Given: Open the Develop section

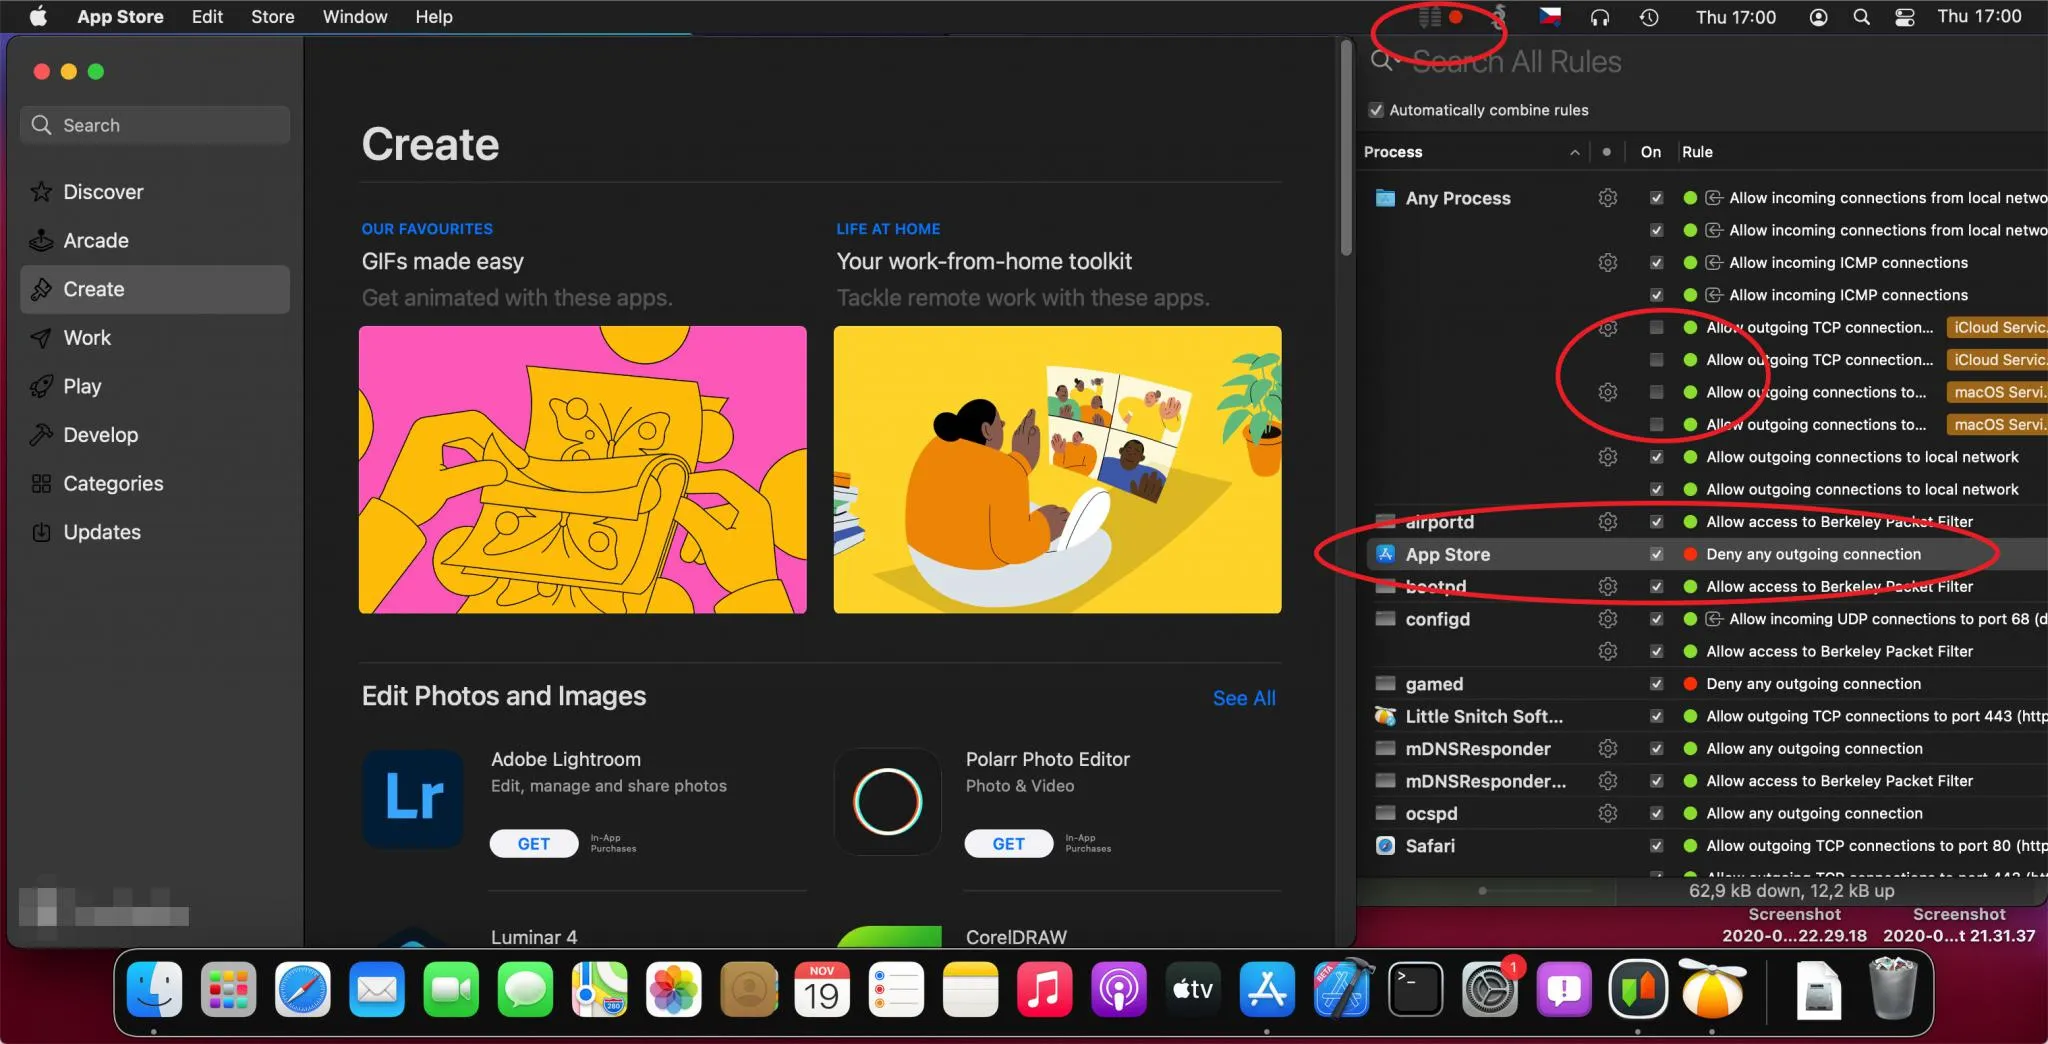Looking at the screenshot, I should click(155, 435).
